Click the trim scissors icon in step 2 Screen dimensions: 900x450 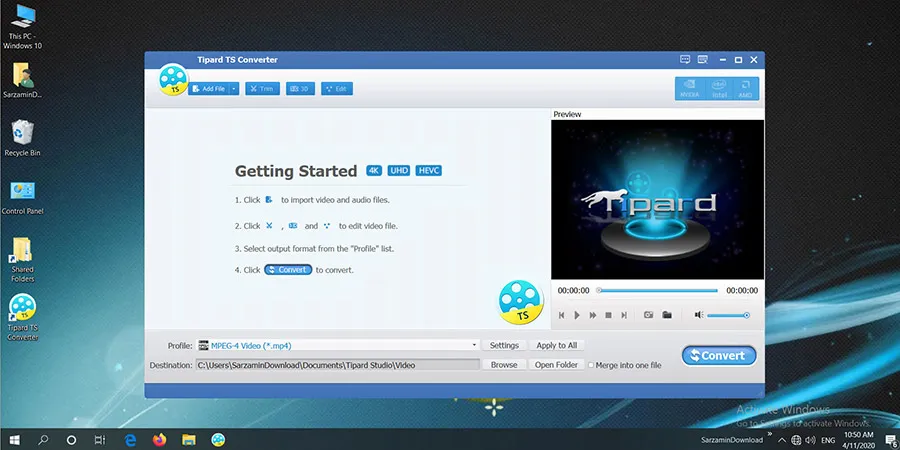click(269, 226)
